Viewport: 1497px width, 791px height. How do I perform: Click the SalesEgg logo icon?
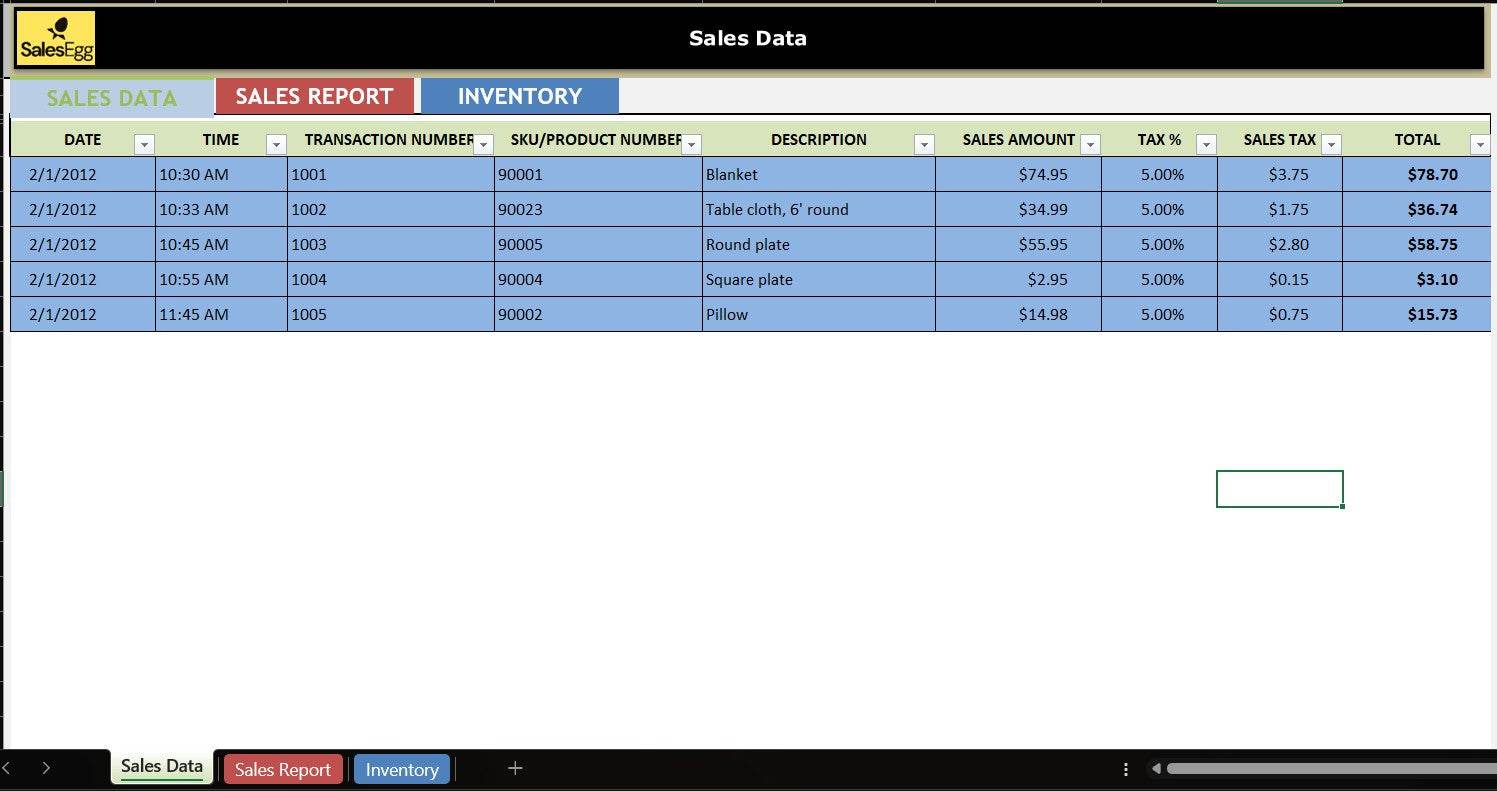pos(56,39)
